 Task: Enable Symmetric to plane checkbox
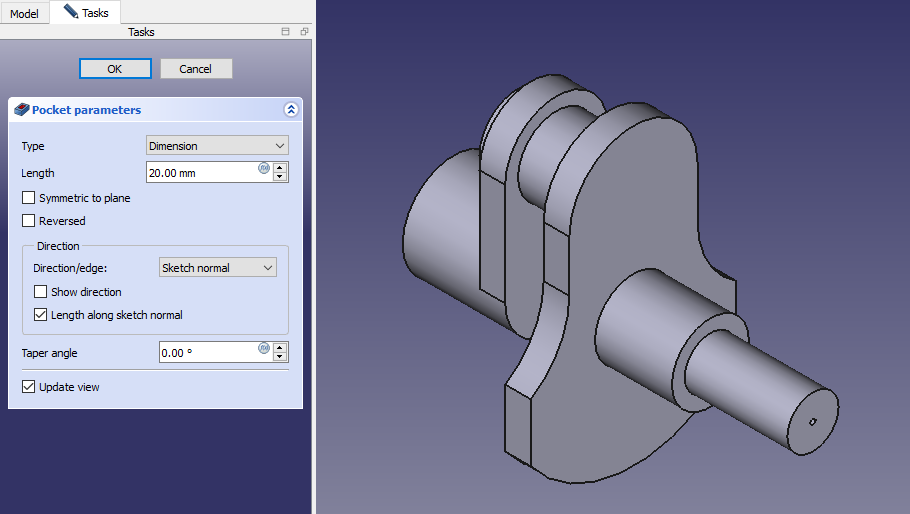pyautogui.click(x=29, y=198)
